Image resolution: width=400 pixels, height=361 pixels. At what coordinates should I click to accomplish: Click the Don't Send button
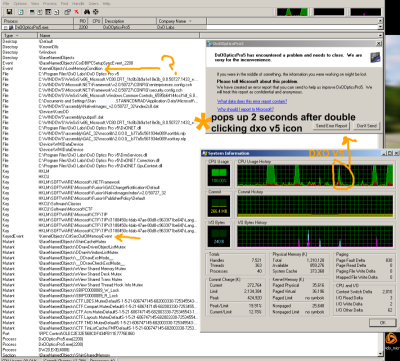coord(367,126)
